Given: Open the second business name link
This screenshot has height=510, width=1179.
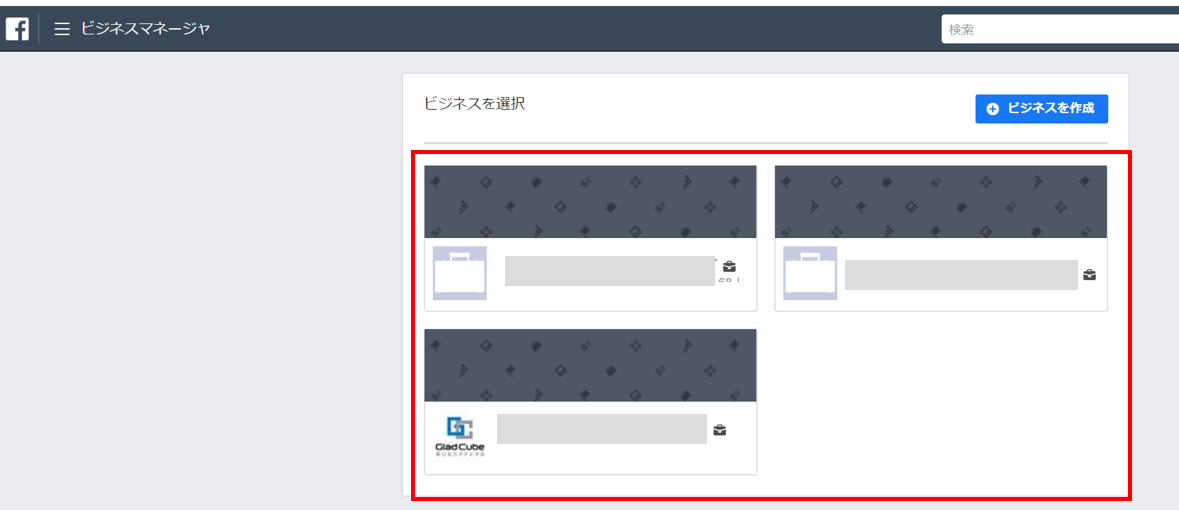Looking at the screenshot, I should [x=961, y=275].
